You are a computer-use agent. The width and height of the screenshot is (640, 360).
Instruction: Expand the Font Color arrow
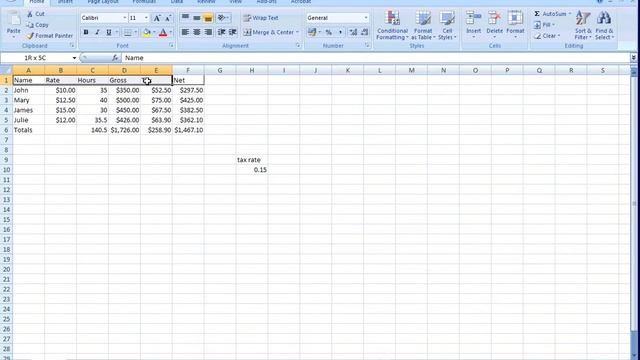pos(171,32)
